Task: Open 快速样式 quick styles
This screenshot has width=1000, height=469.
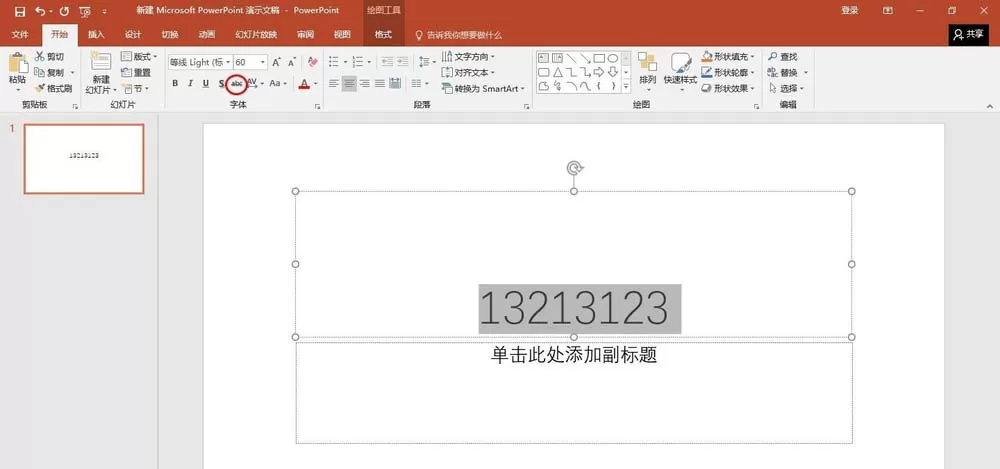Action: coord(680,70)
